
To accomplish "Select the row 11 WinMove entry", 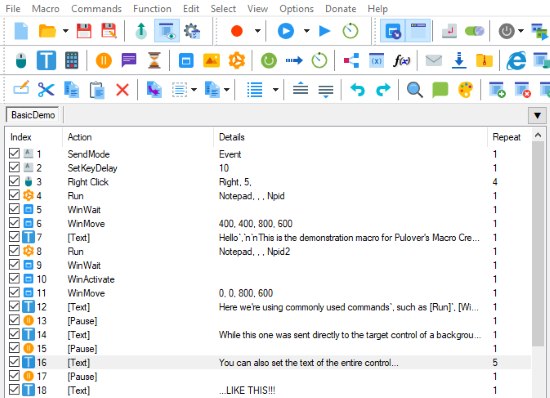I will pyautogui.click(x=268, y=293).
